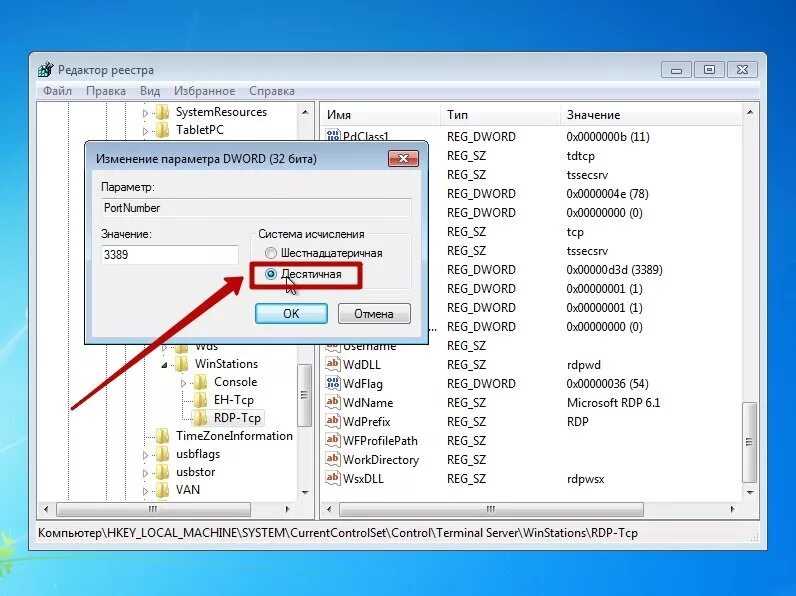Screen dimensions: 796x596
Task: Select the Десятичная radio button
Action: tap(271, 274)
